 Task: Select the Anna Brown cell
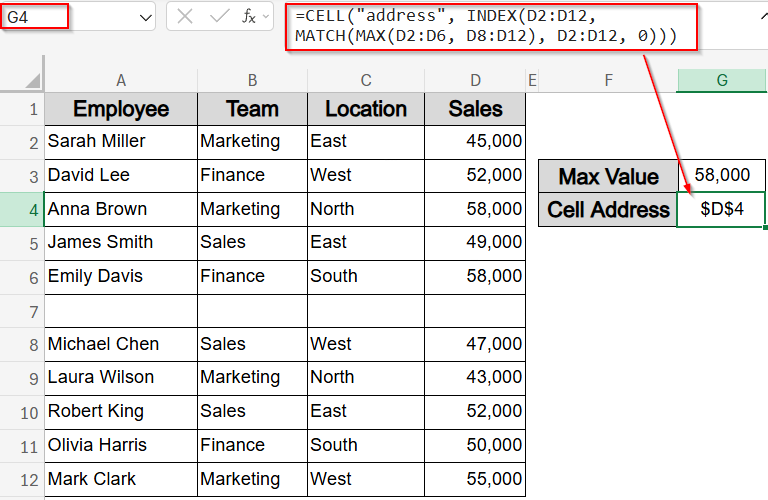click(x=121, y=210)
